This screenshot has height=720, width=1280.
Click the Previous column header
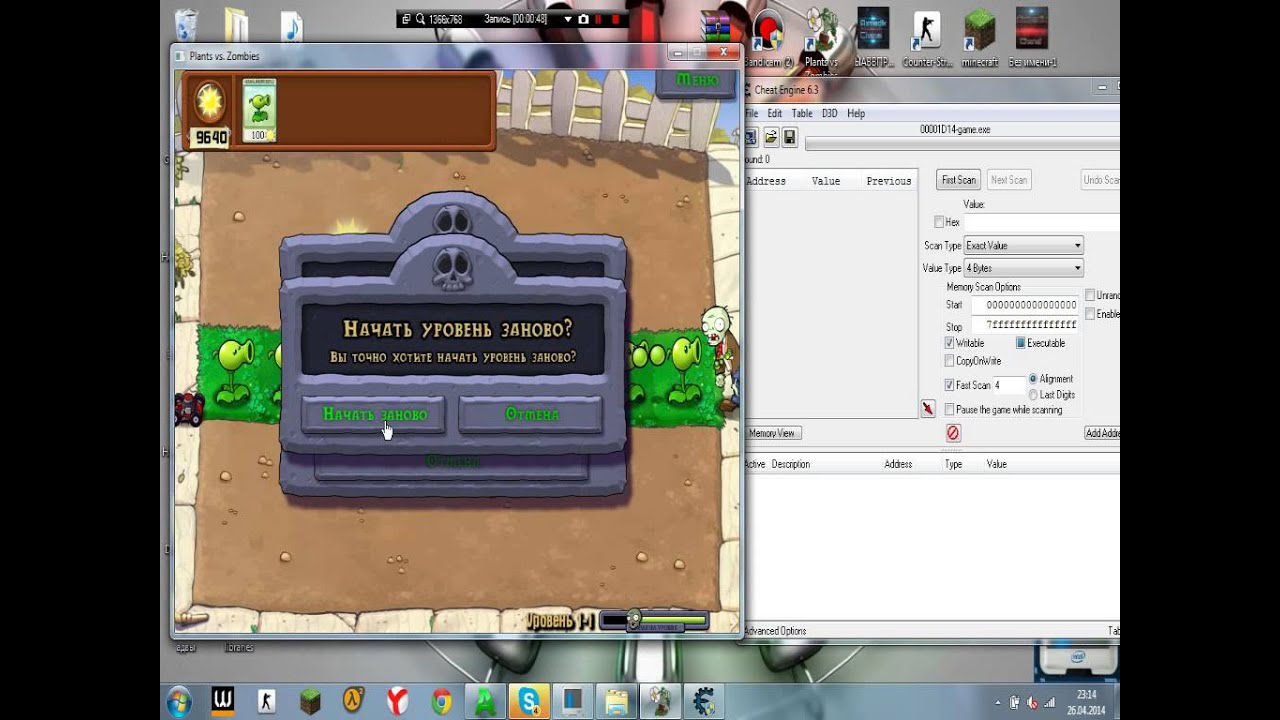(889, 181)
